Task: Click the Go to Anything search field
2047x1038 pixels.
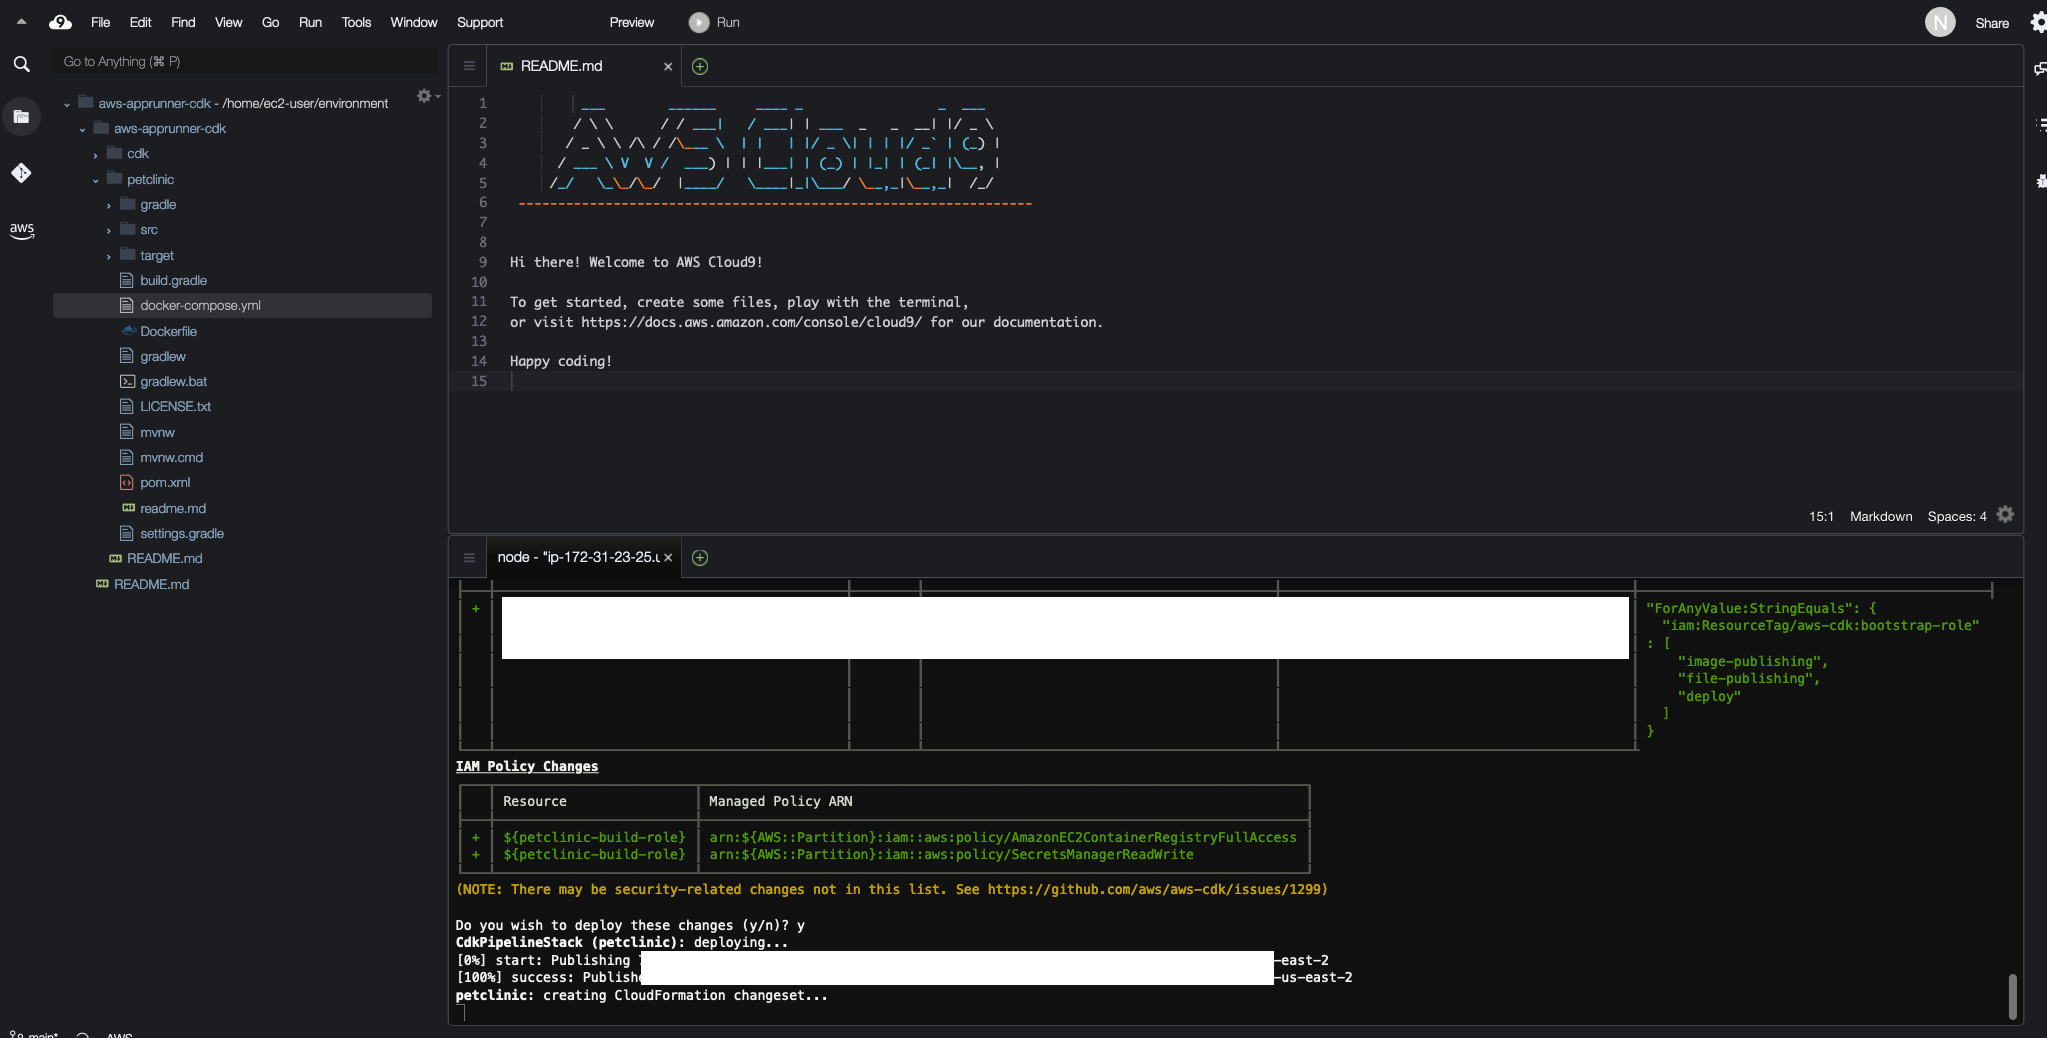Action: [x=245, y=61]
